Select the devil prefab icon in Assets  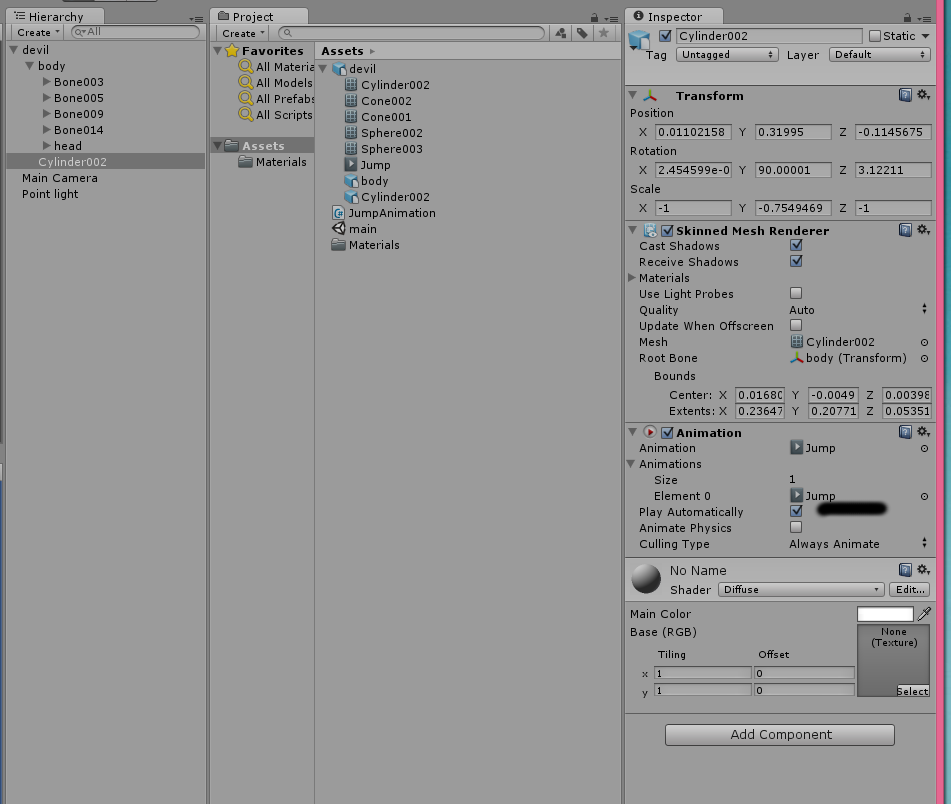point(340,68)
